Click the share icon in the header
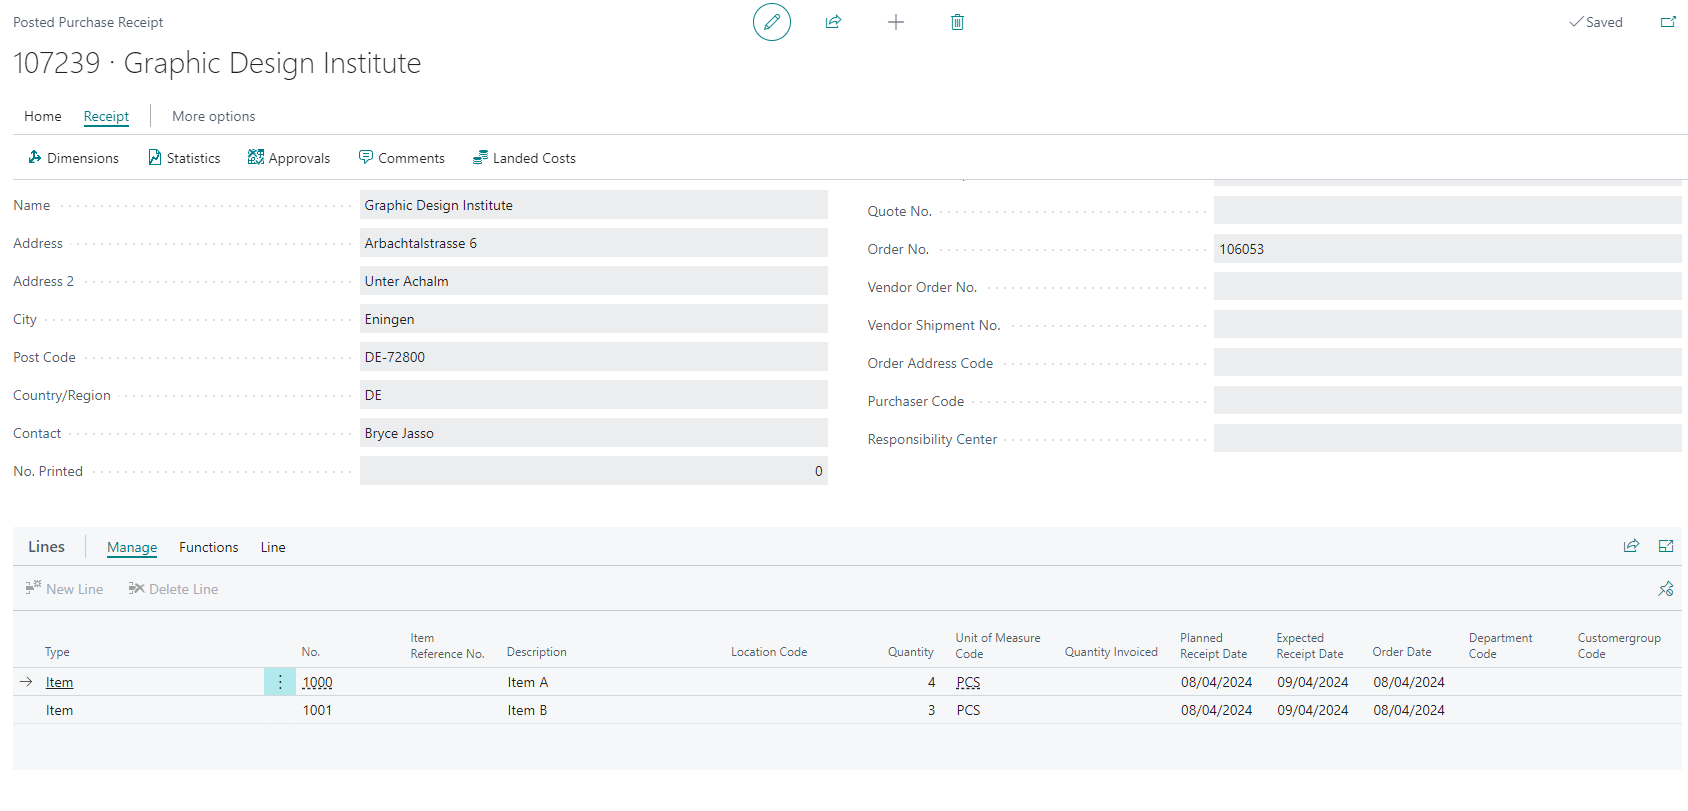 (833, 22)
